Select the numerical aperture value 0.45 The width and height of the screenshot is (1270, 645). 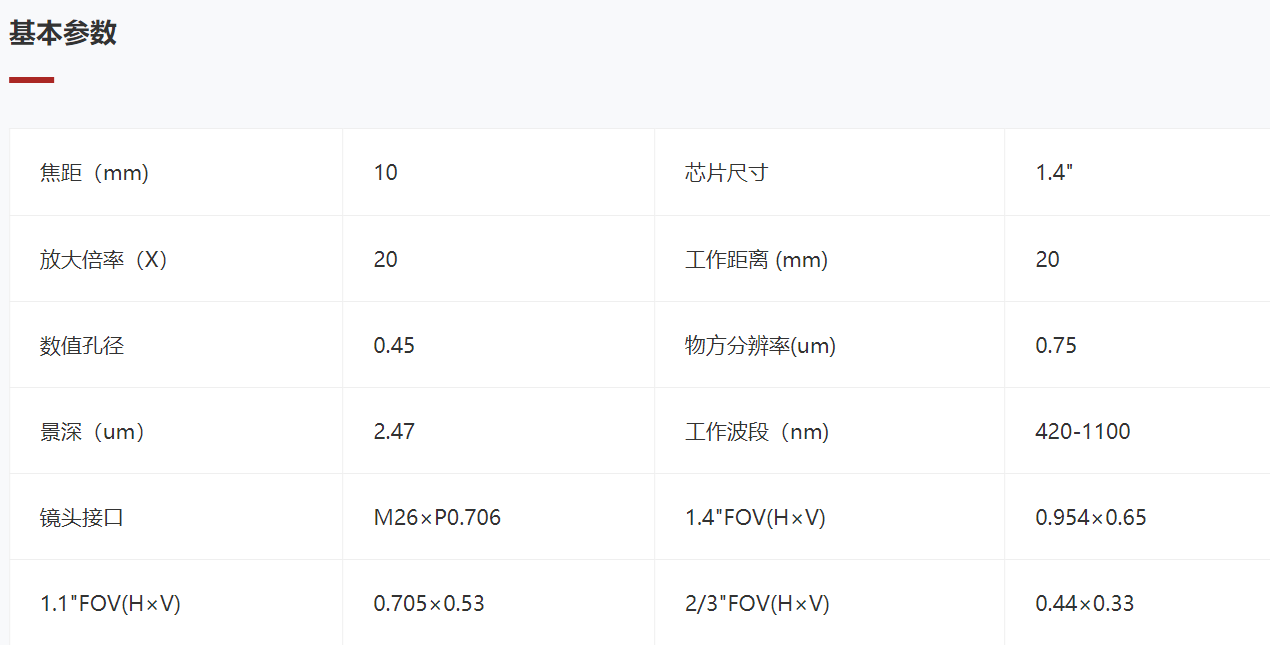point(394,346)
